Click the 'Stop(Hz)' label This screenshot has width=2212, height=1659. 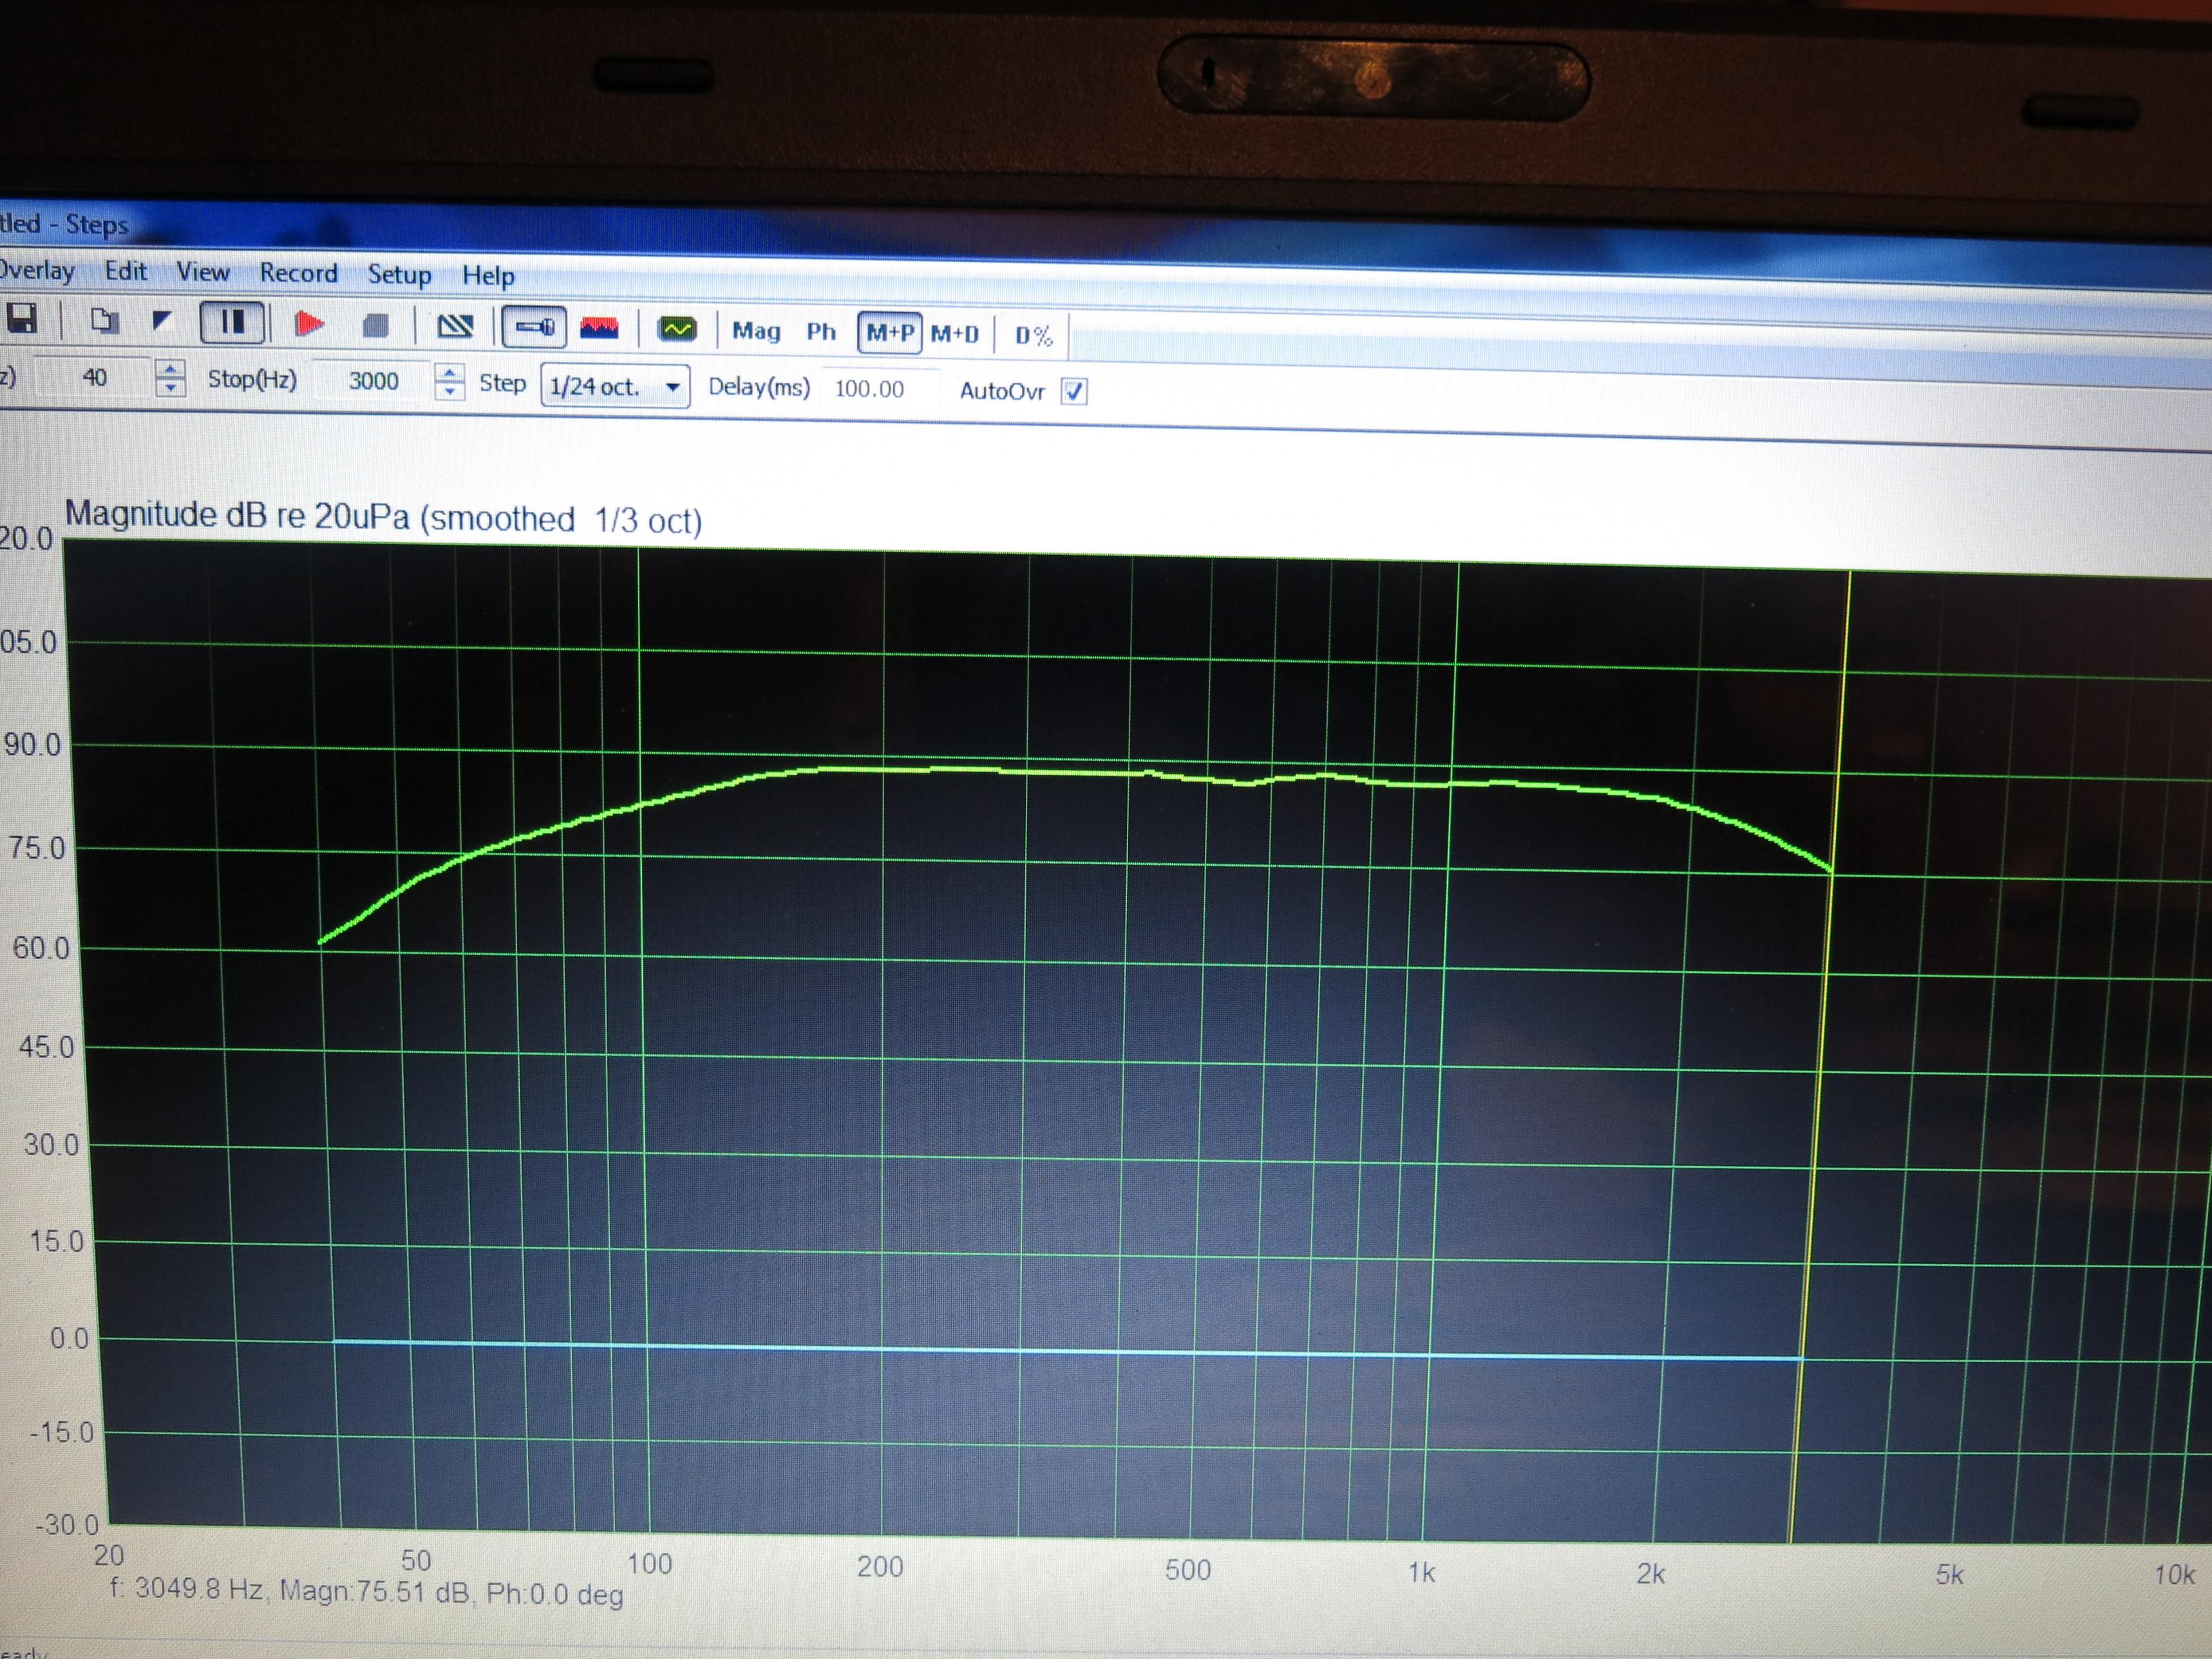pos(252,380)
